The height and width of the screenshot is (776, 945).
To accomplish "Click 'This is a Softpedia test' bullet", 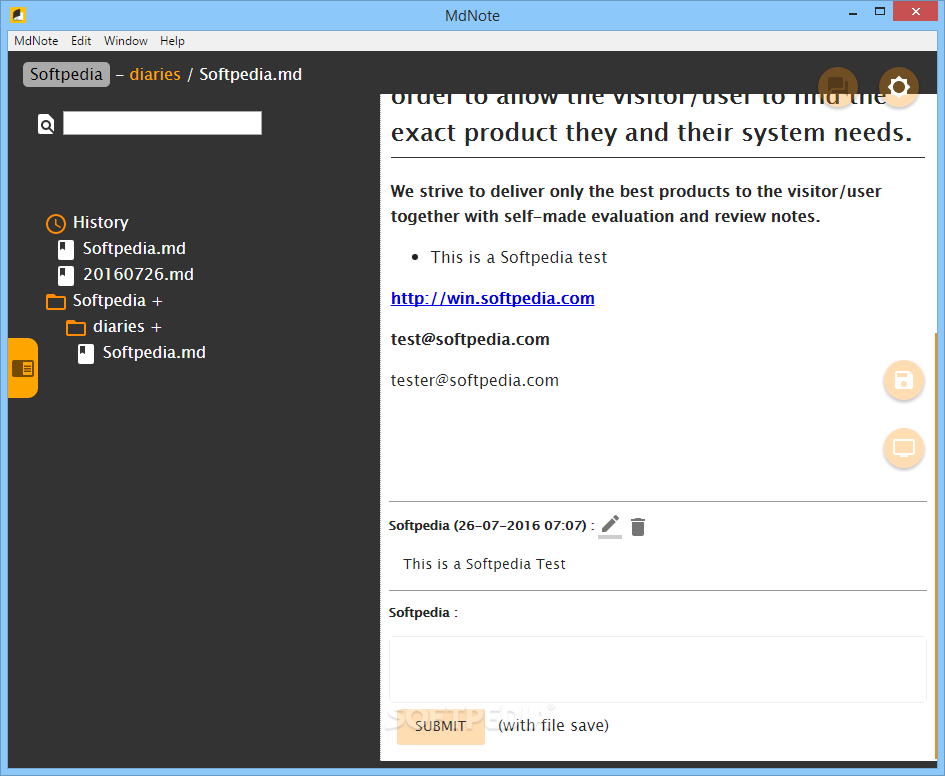I will coord(518,257).
